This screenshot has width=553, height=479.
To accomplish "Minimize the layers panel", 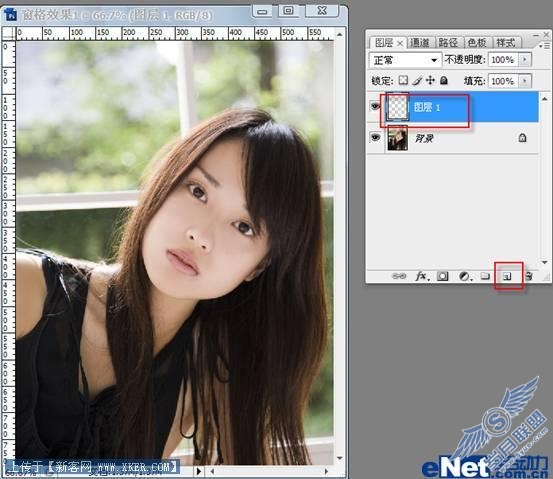I will [x=536, y=35].
